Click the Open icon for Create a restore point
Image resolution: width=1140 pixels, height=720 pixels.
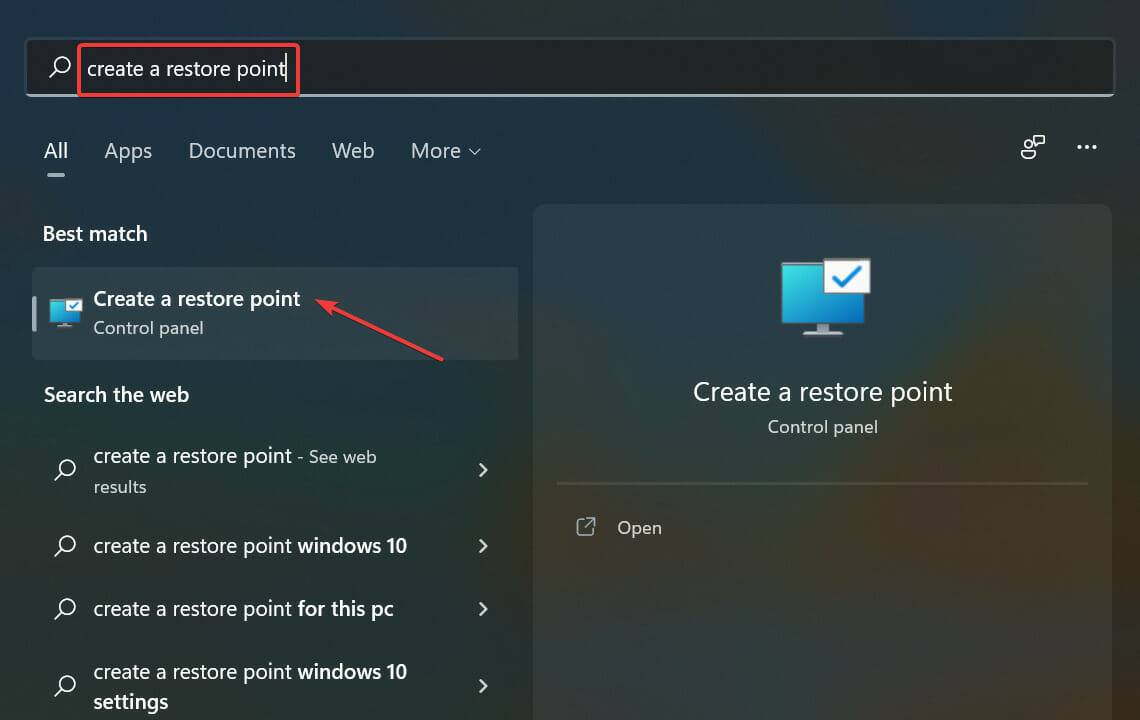[x=586, y=527]
